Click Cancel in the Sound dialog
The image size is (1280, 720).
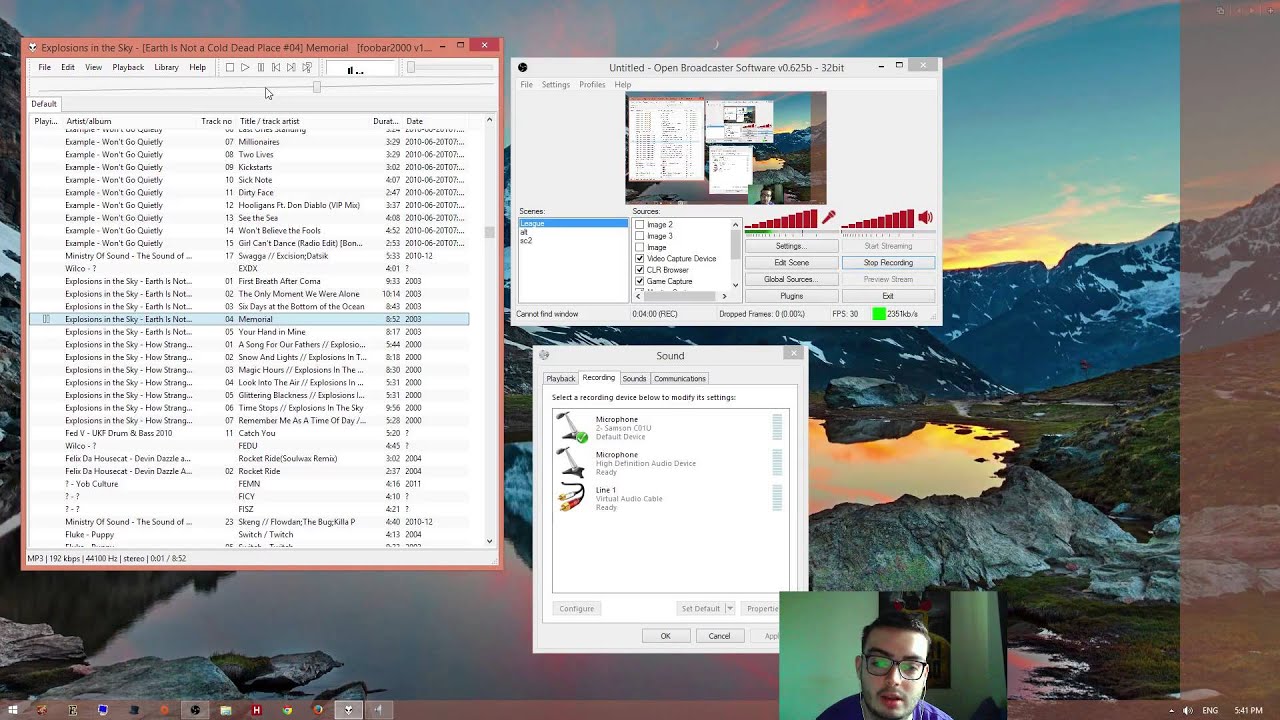(719, 636)
